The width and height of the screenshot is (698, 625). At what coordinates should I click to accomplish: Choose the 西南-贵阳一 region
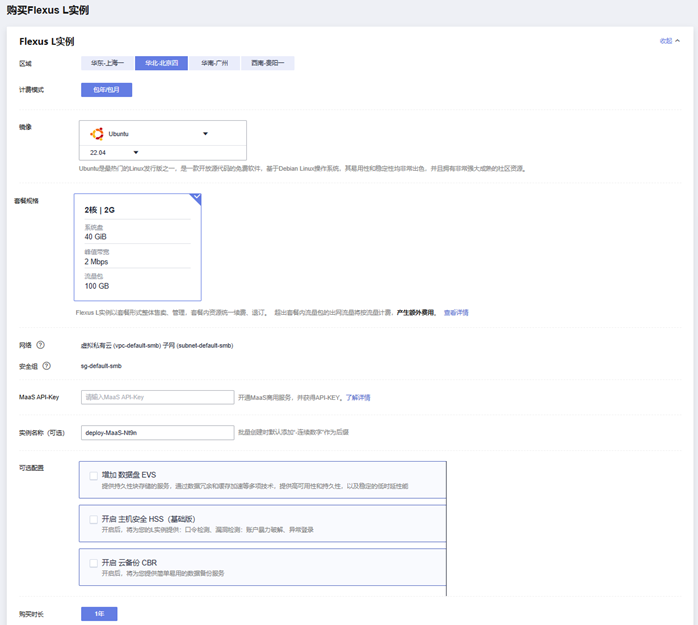(x=268, y=63)
